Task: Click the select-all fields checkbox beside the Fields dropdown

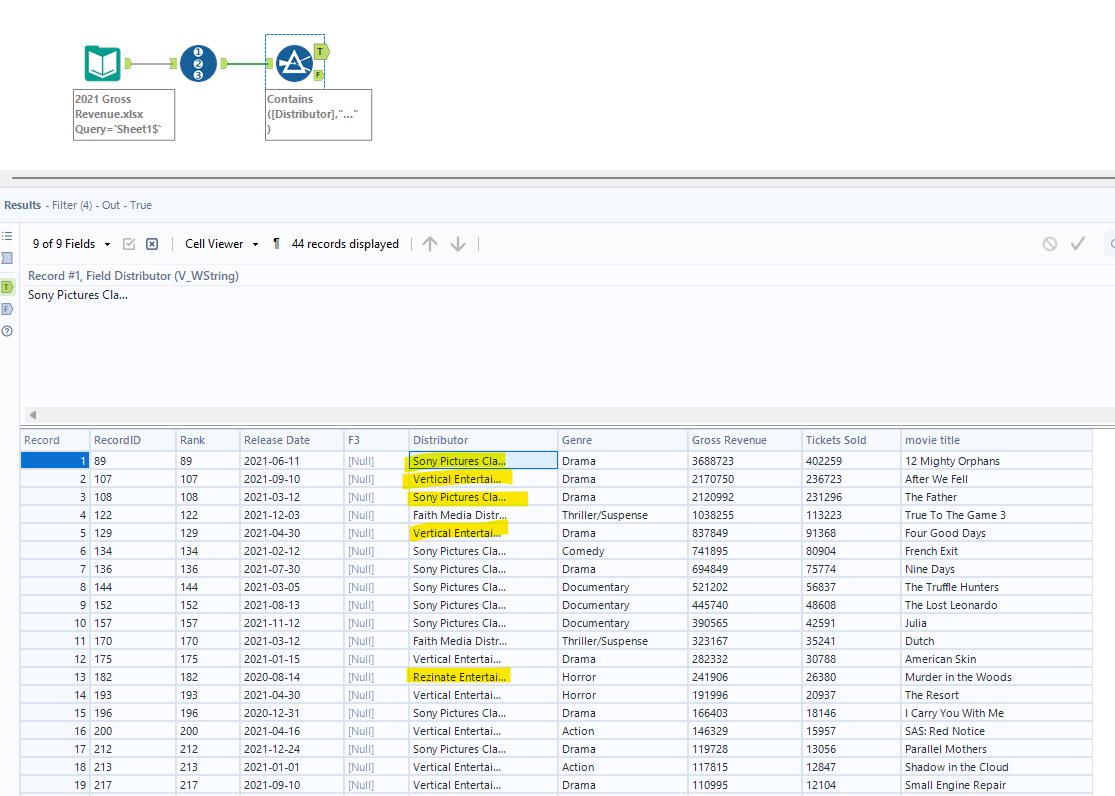Action: coord(130,243)
